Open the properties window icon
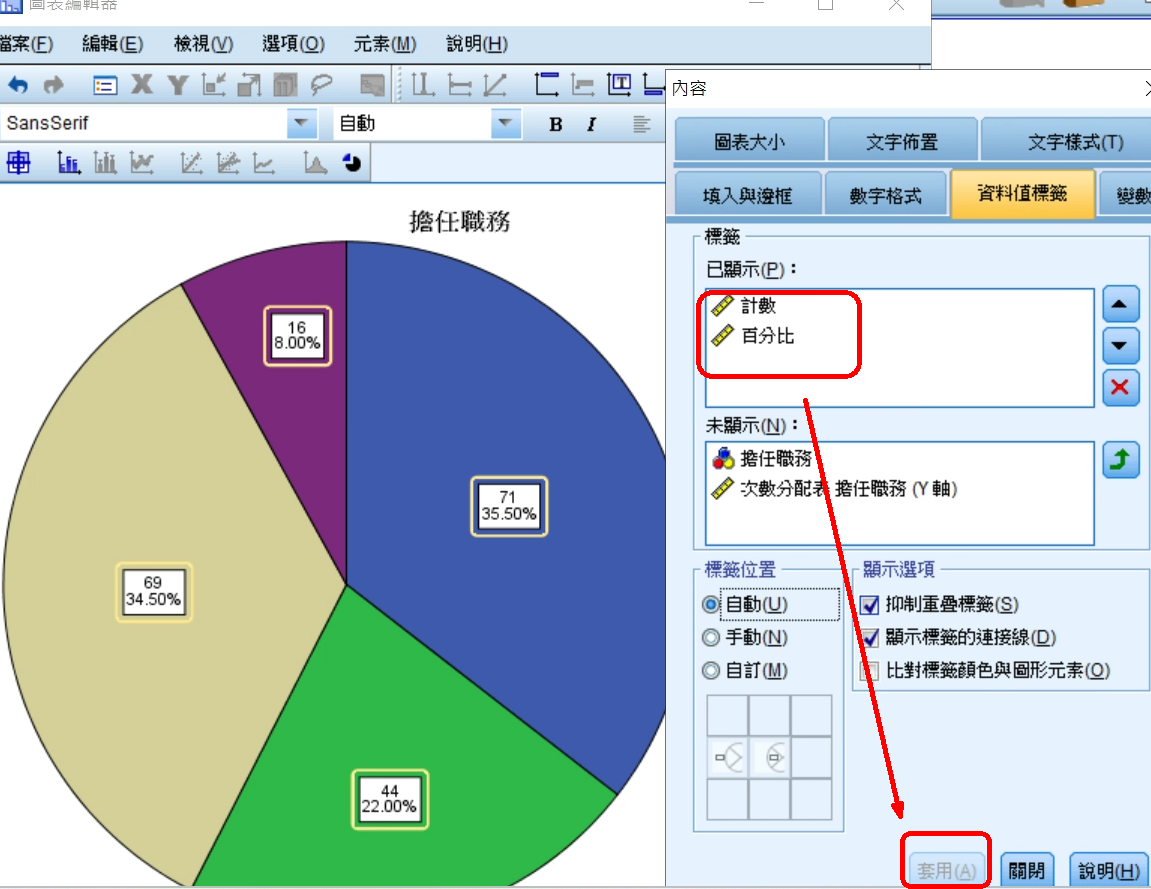This screenshot has height=889, width=1151. click(105, 85)
